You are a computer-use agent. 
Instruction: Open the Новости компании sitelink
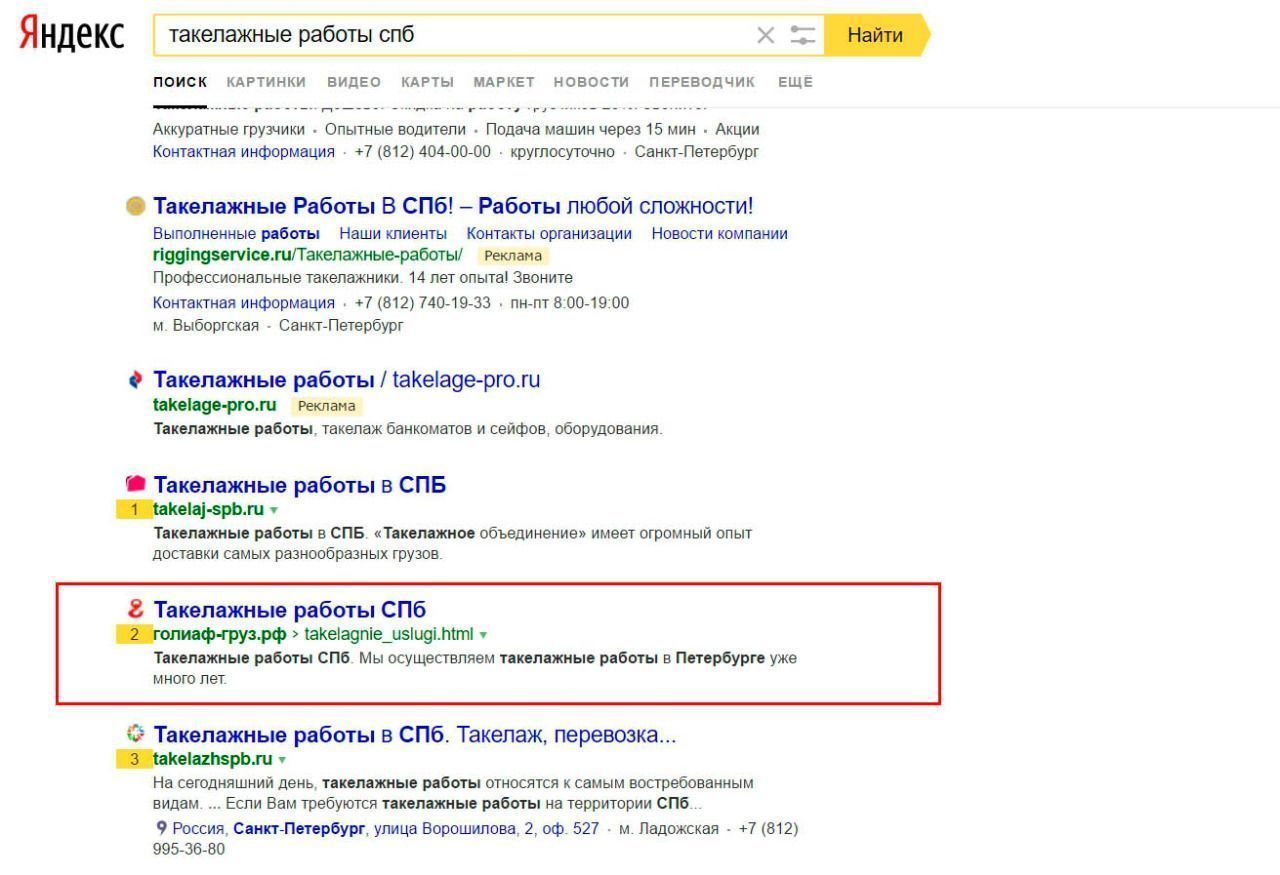click(719, 233)
